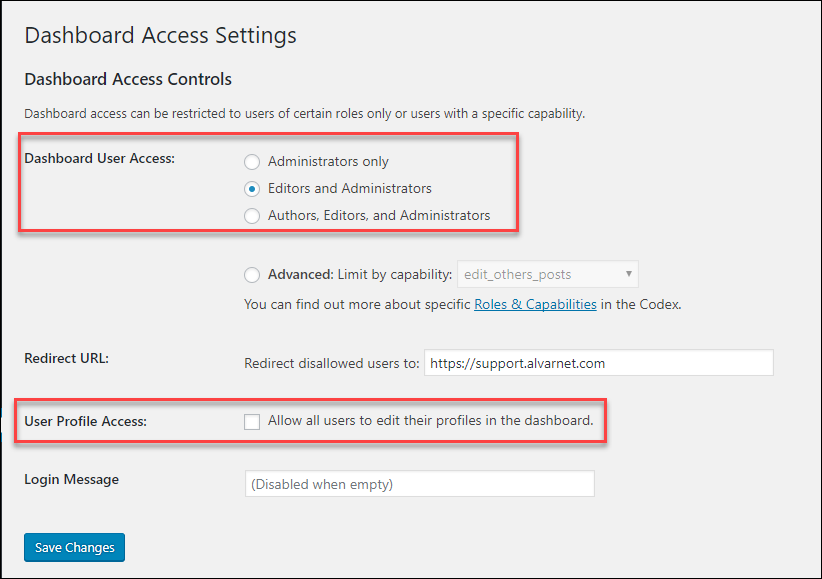Click the User Profile Access label

(x=85, y=422)
